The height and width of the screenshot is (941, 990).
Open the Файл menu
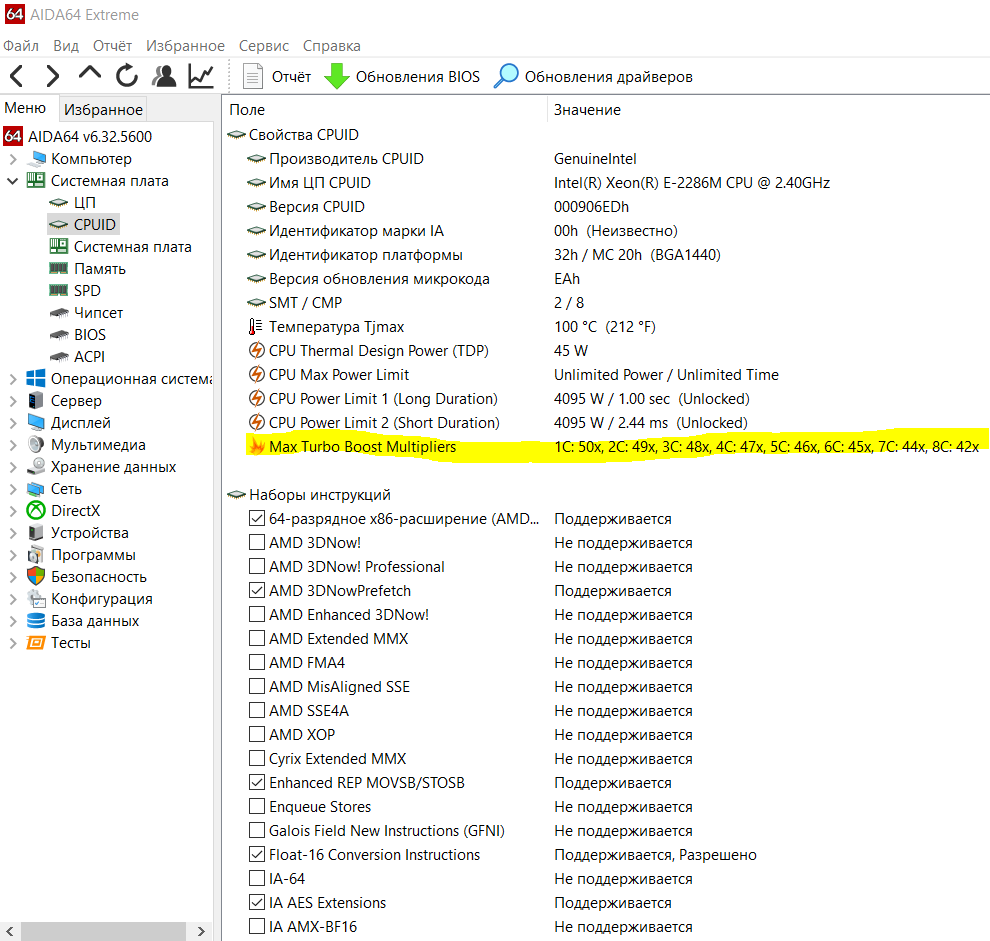pyautogui.click(x=21, y=46)
